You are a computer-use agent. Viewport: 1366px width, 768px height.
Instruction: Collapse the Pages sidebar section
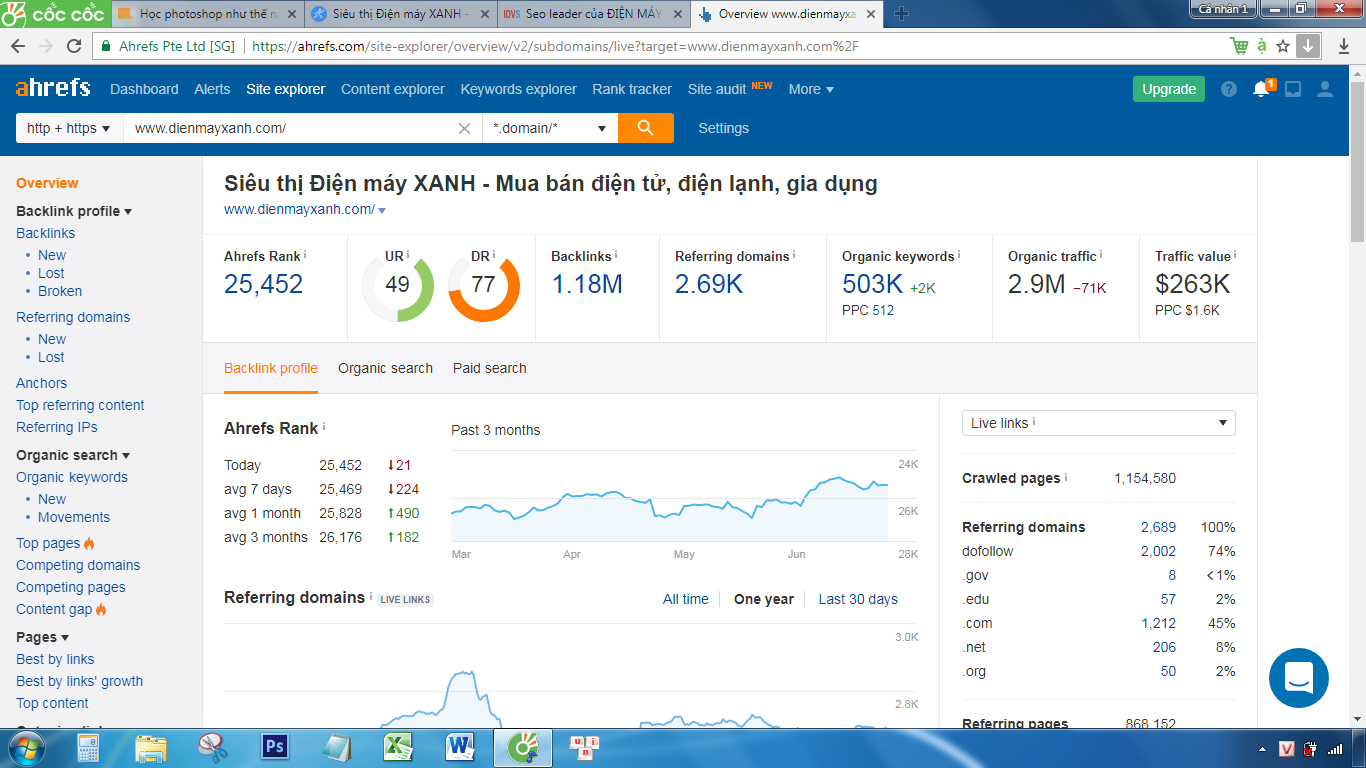(x=42, y=637)
